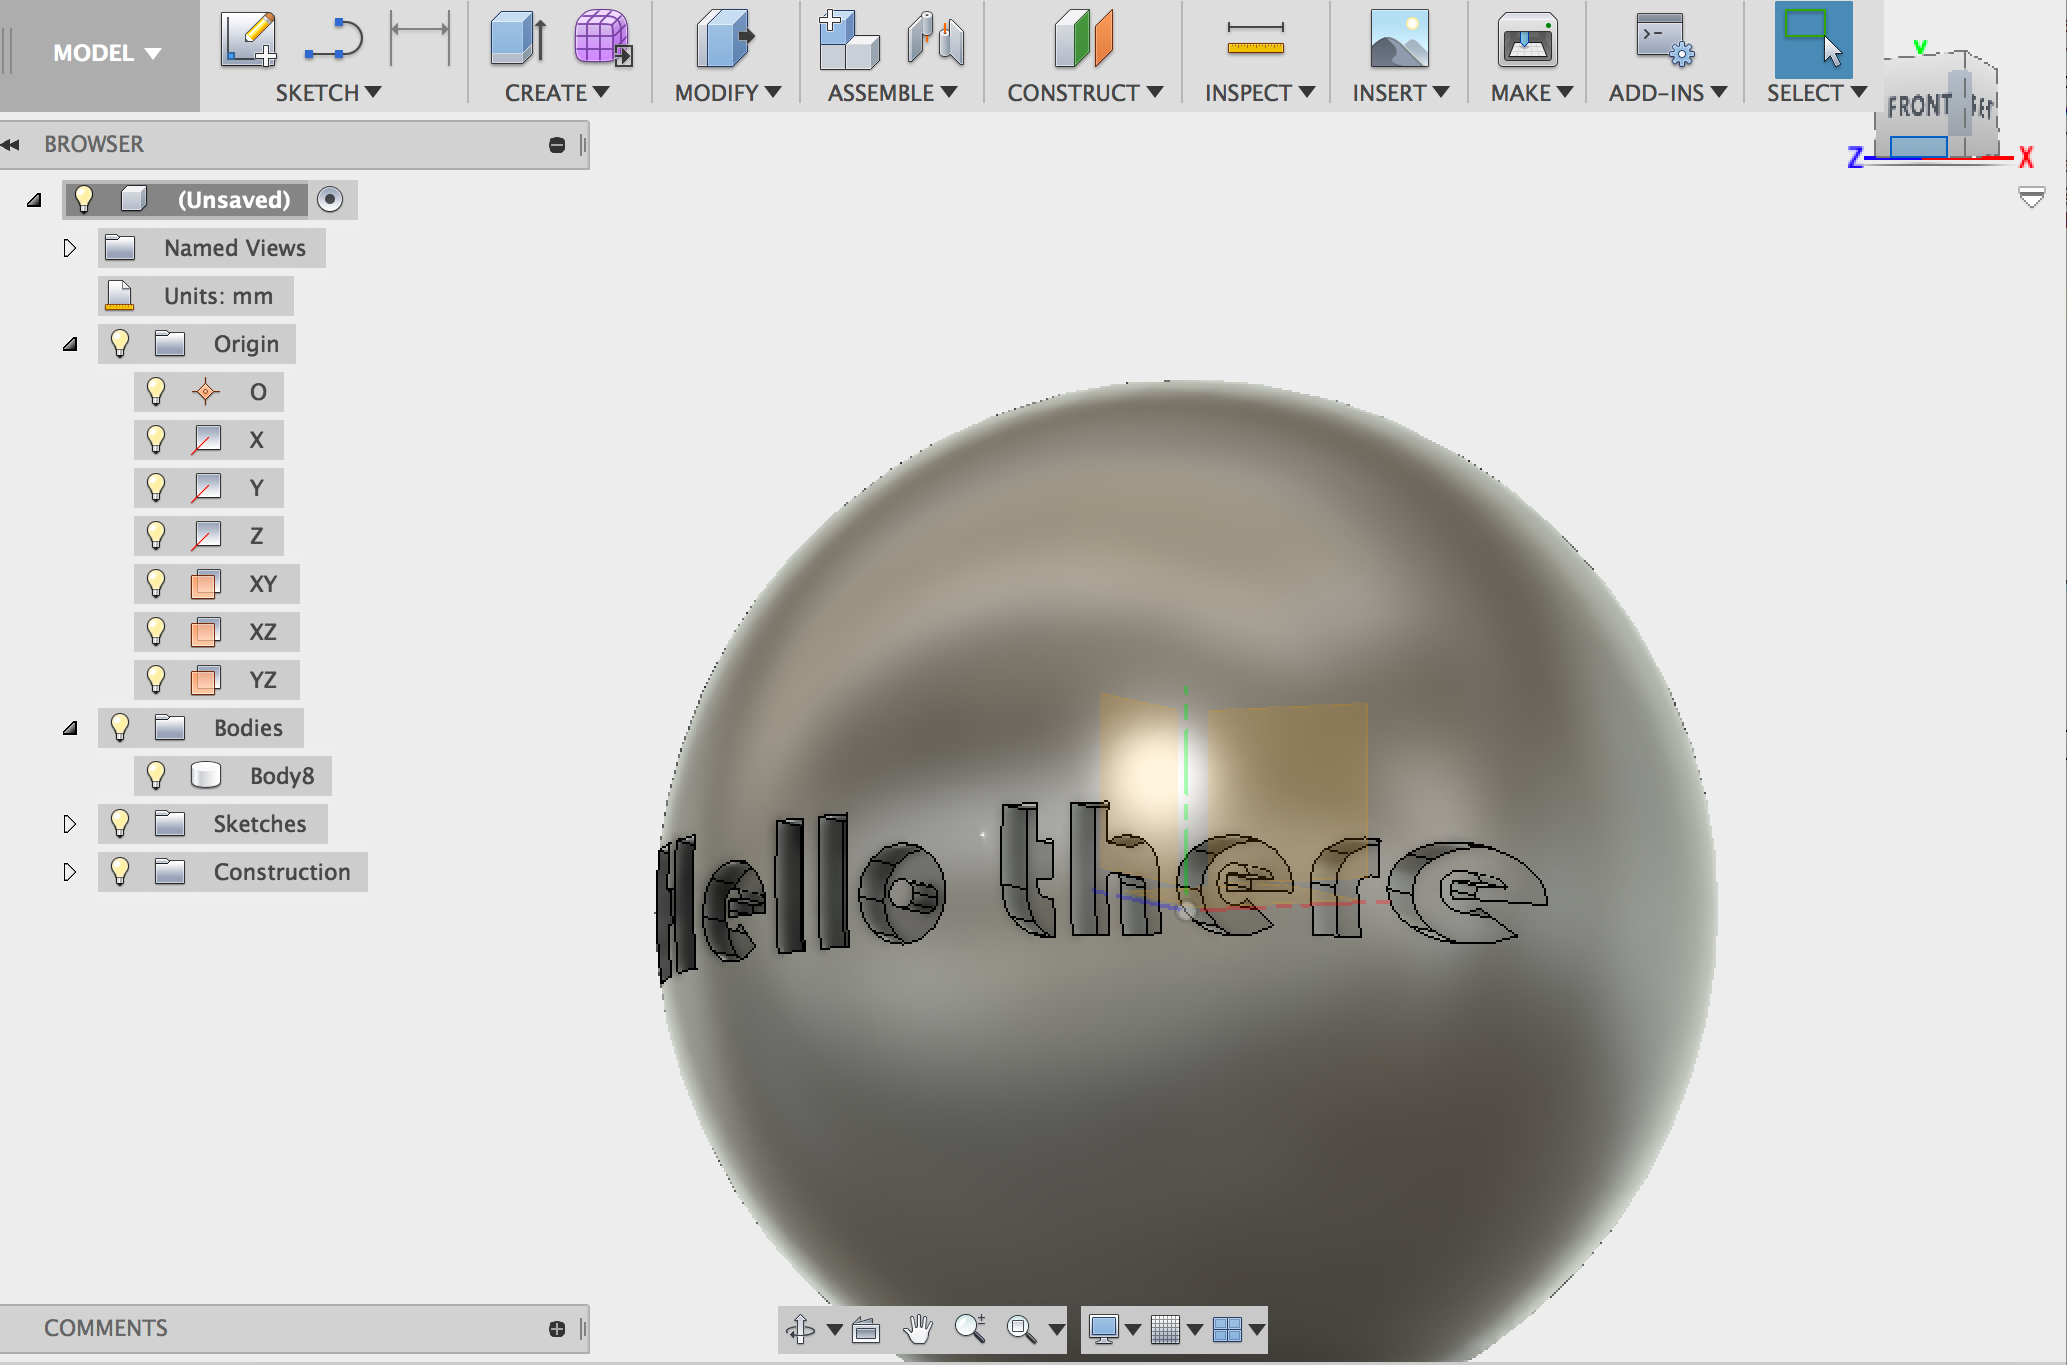Toggle visibility bulb for Body8
Screen dimensions: 2067x1365
(156, 775)
